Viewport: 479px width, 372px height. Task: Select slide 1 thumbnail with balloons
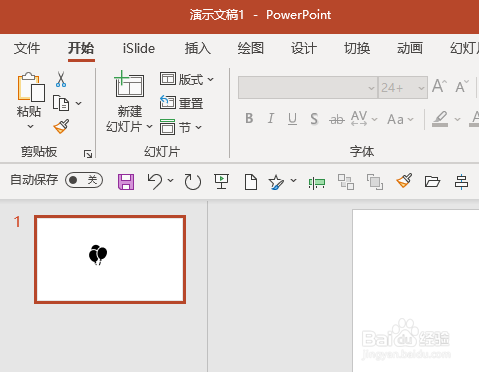[x=110, y=259]
